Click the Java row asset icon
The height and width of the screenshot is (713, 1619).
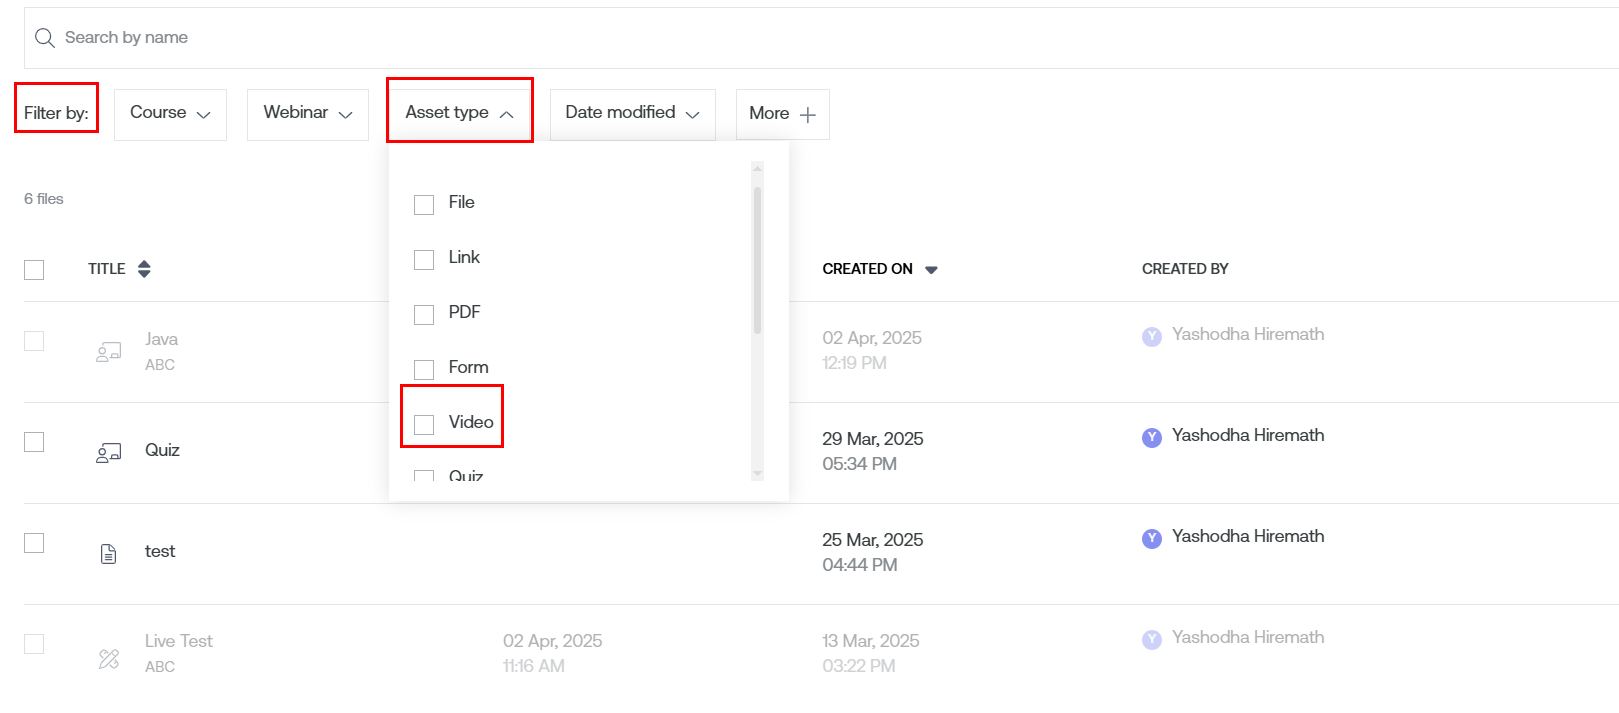pyautogui.click(x=108, y=352)
